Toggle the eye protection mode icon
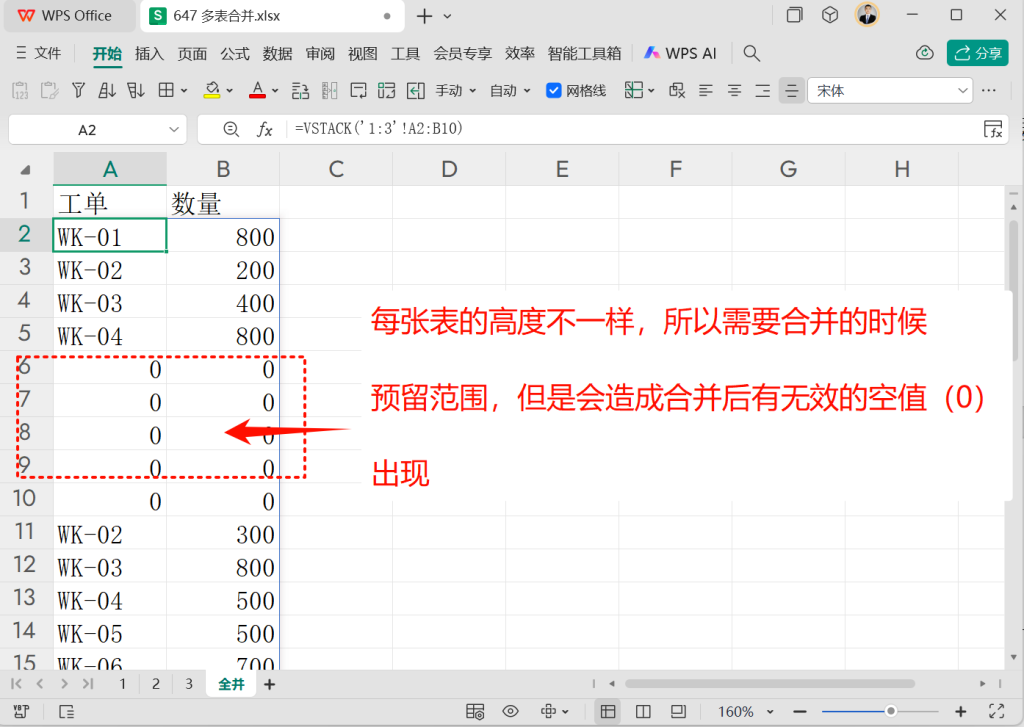 pyautogui.click(x=511, y=711)
